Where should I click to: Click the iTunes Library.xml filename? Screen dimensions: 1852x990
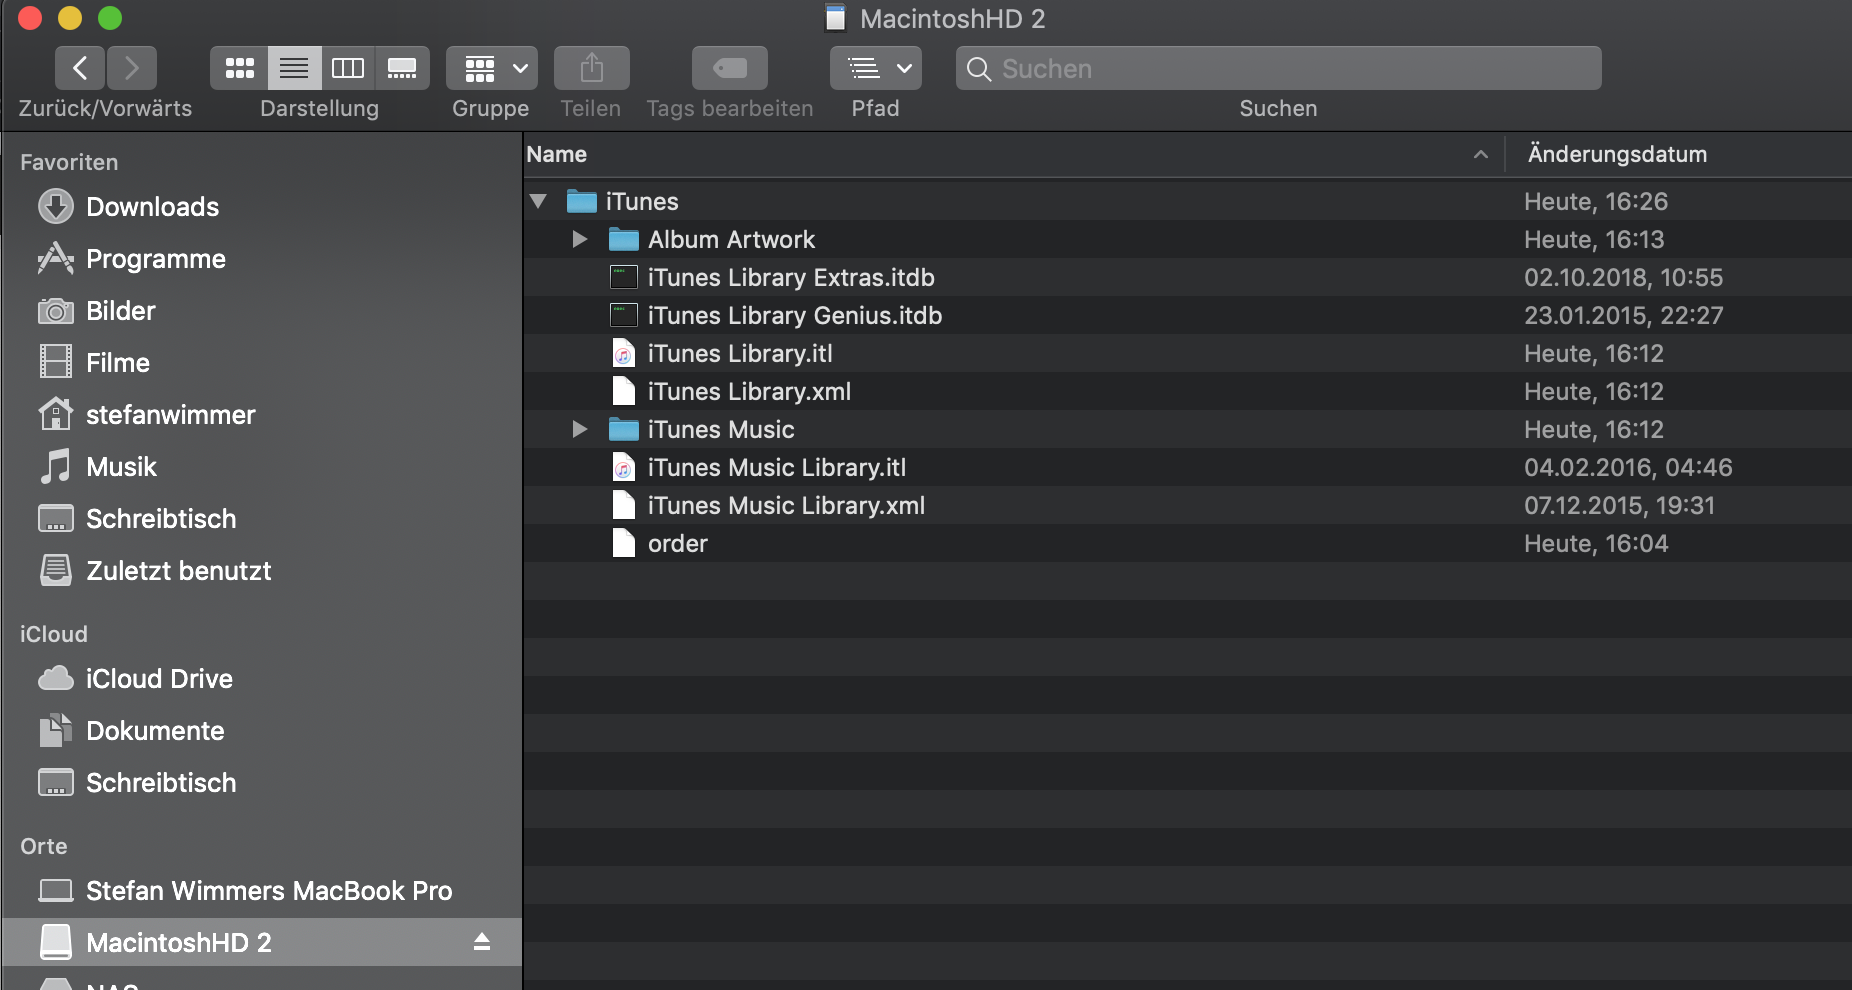(749, 391)
